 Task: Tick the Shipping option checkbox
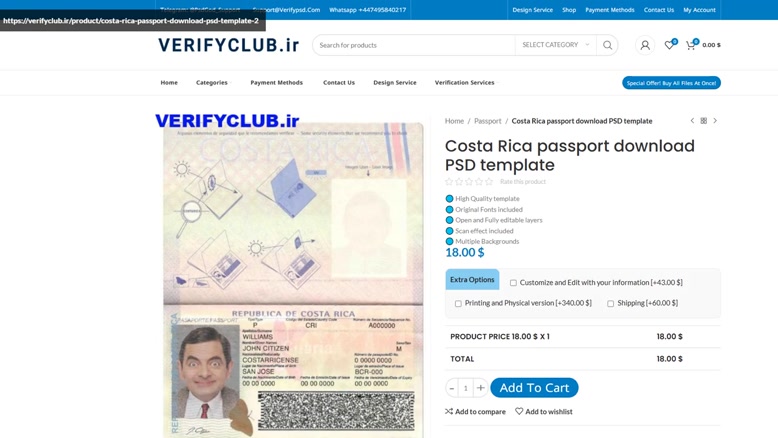coord(610,303)
